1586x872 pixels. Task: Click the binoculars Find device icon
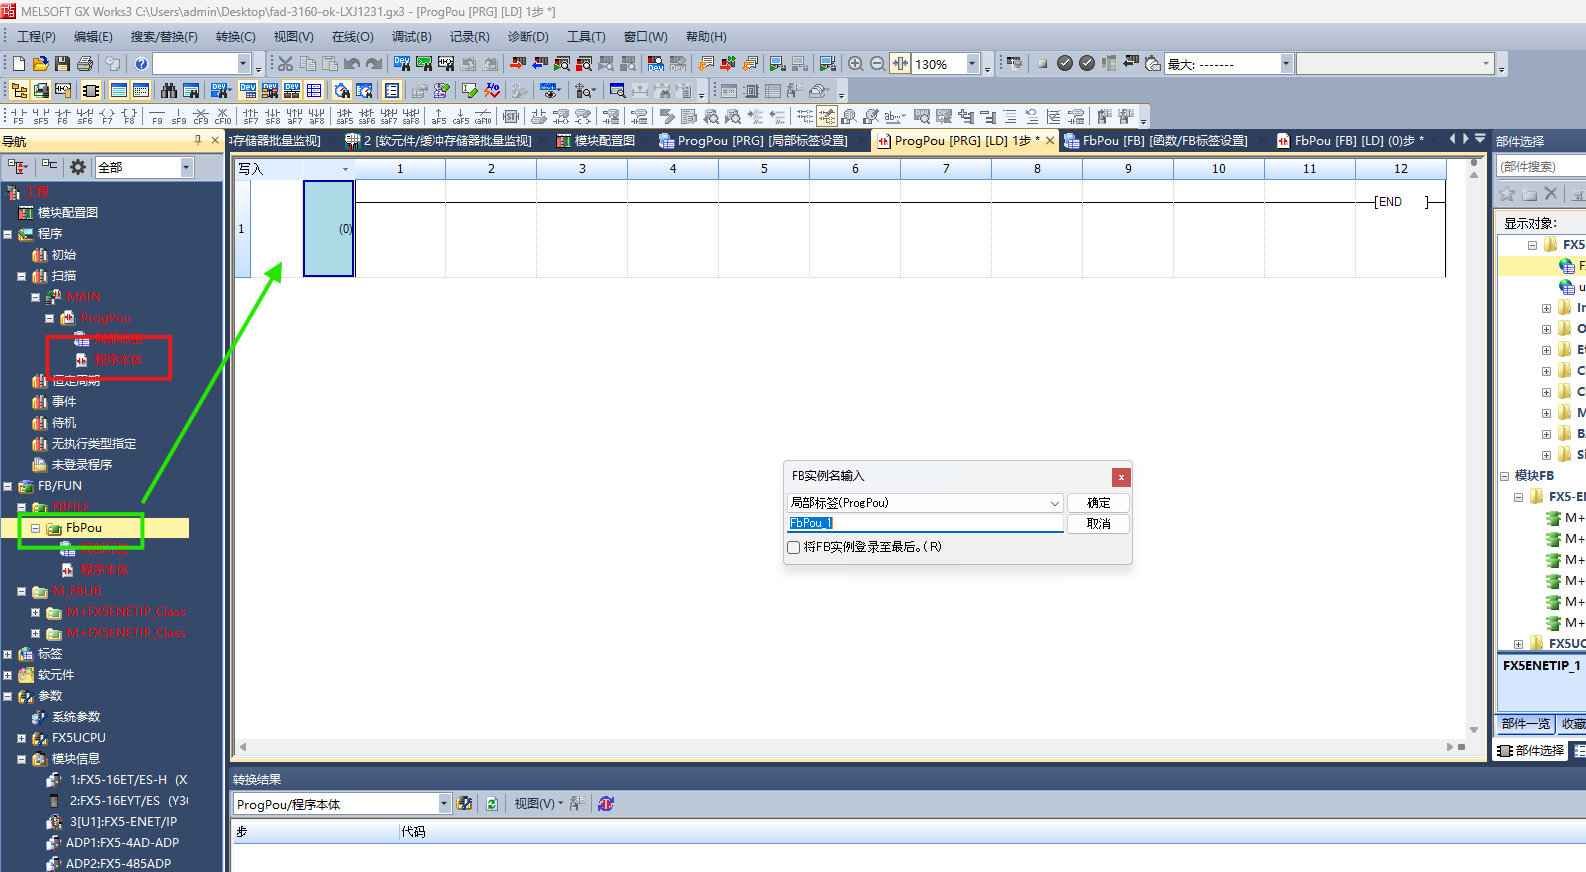pos(169,91)
